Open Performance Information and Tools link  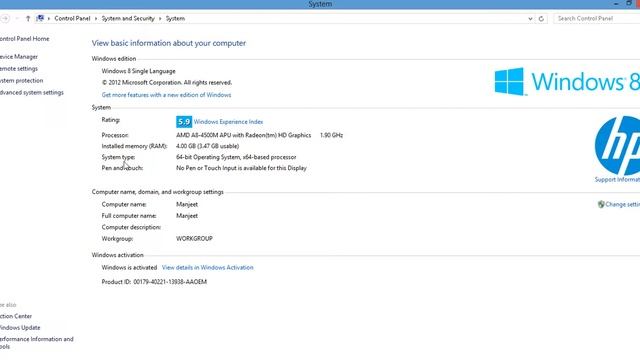(36, 343)
